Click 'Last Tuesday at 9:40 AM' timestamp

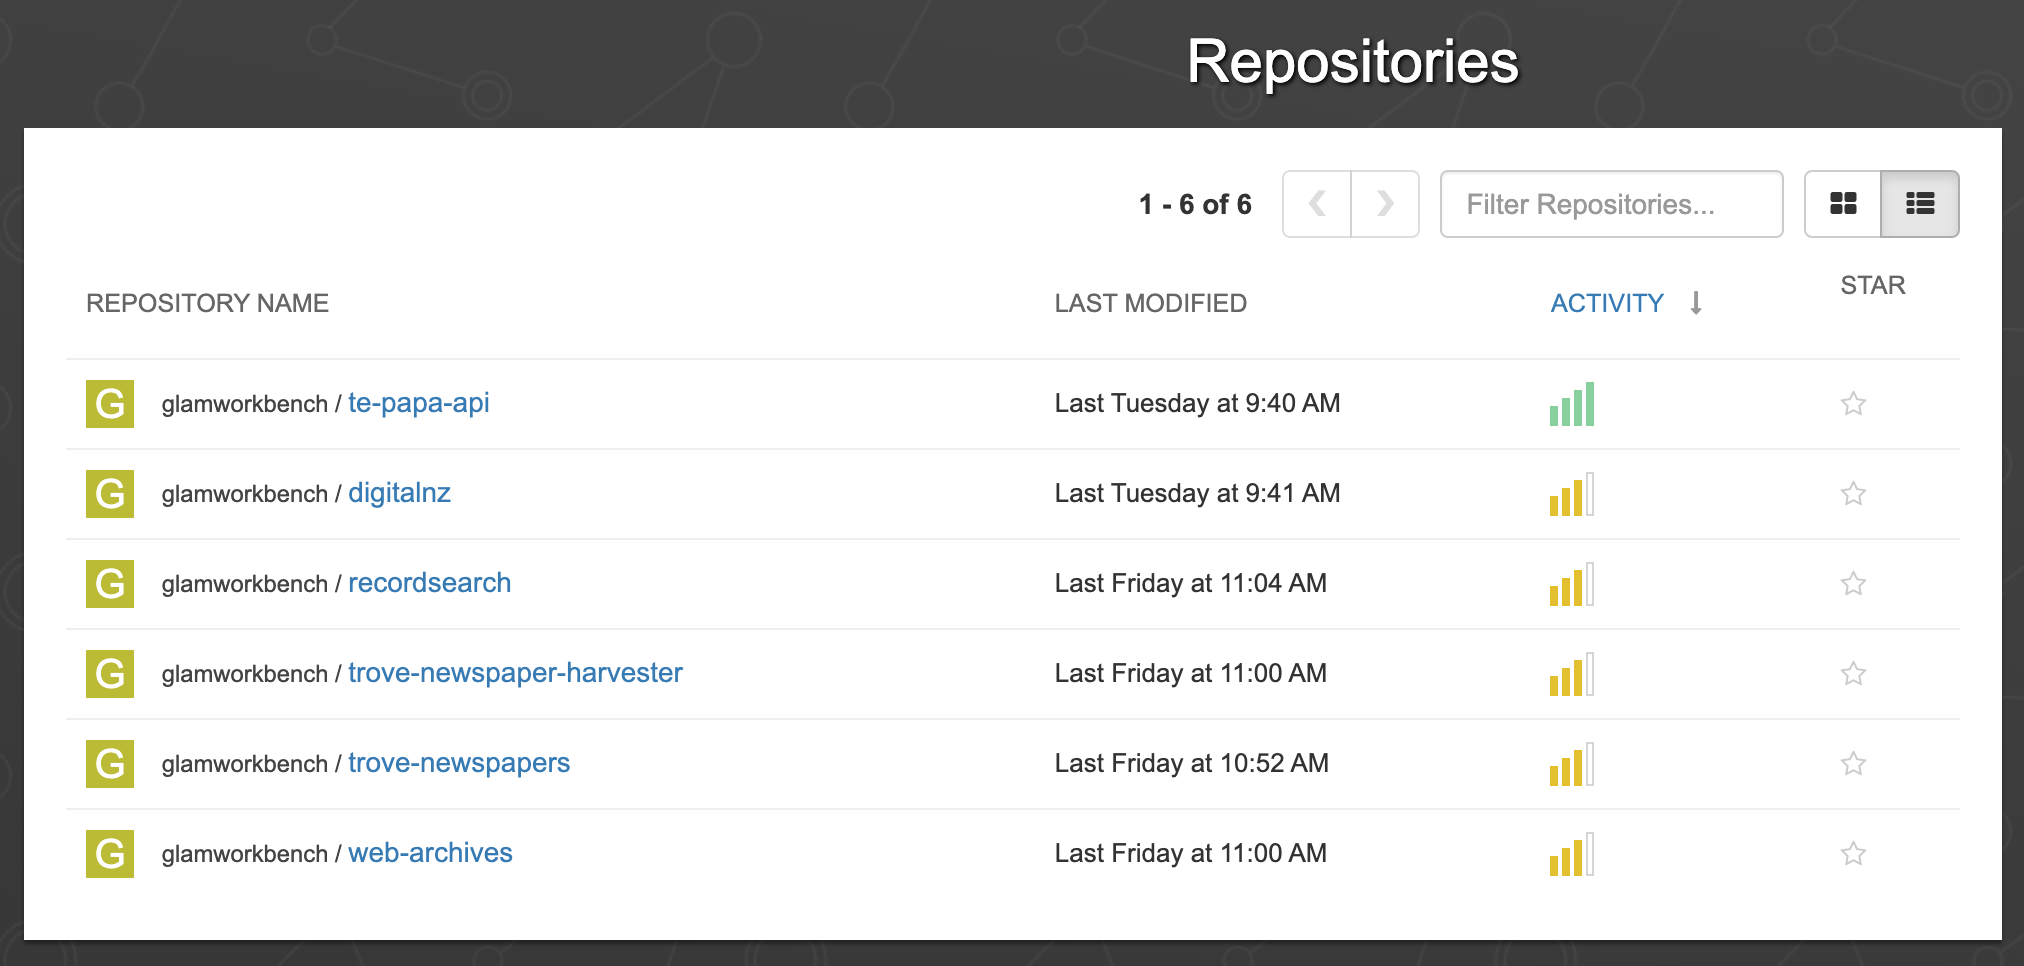coord(1197,403)
